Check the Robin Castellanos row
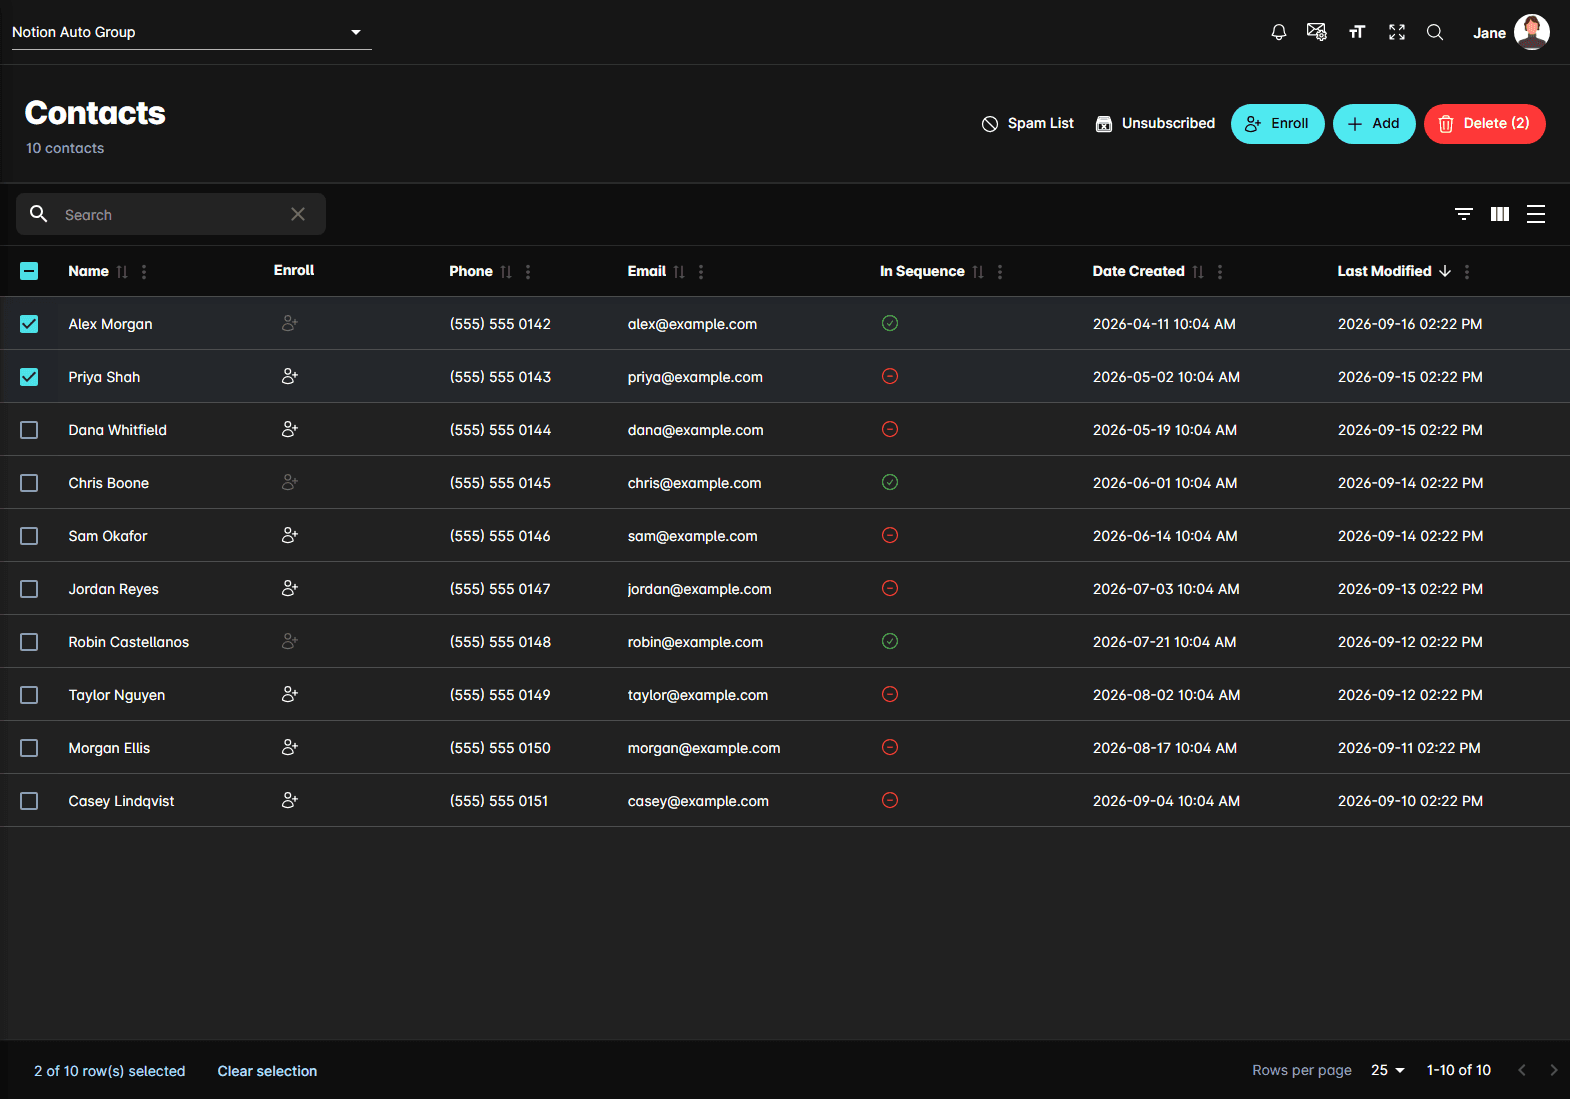The width and height of the screenshot is (1570, 1099). (29, 642)
